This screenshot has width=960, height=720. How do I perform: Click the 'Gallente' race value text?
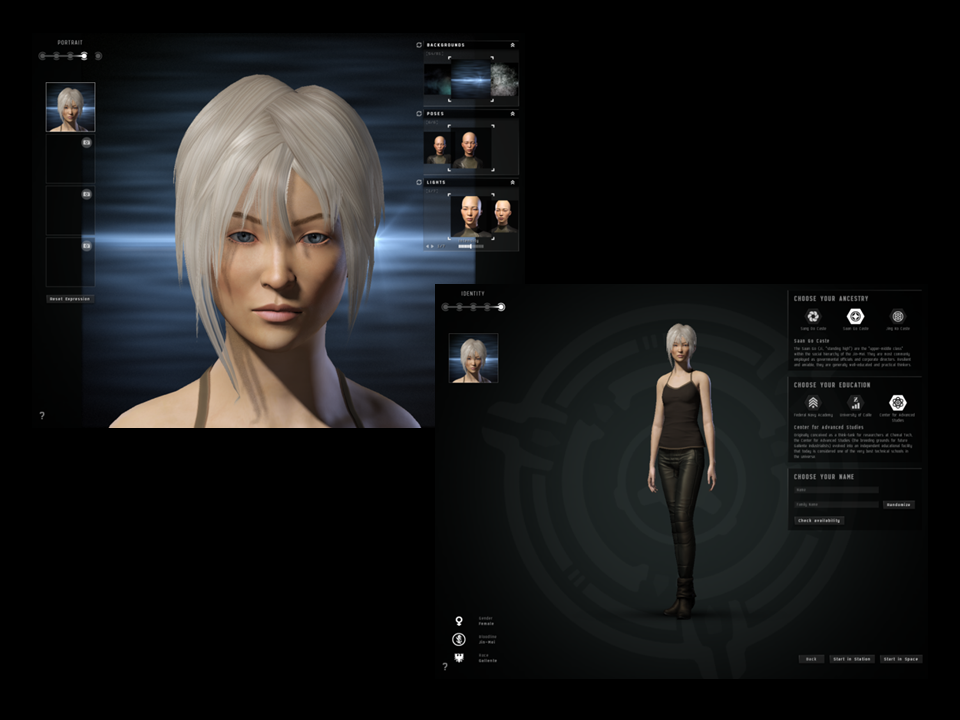point(488,661)
